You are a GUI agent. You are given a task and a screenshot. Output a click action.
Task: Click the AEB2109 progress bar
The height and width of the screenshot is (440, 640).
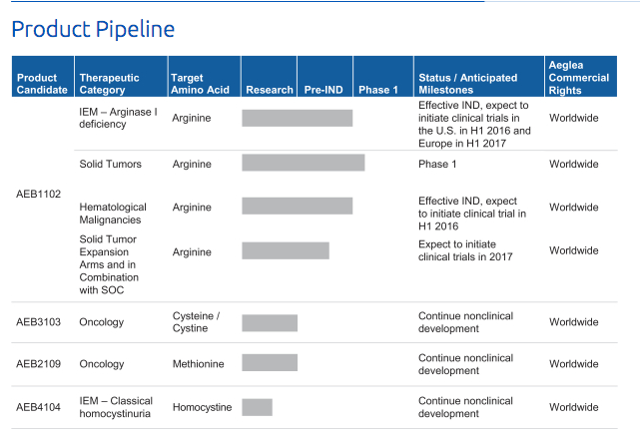coord(270,362)
